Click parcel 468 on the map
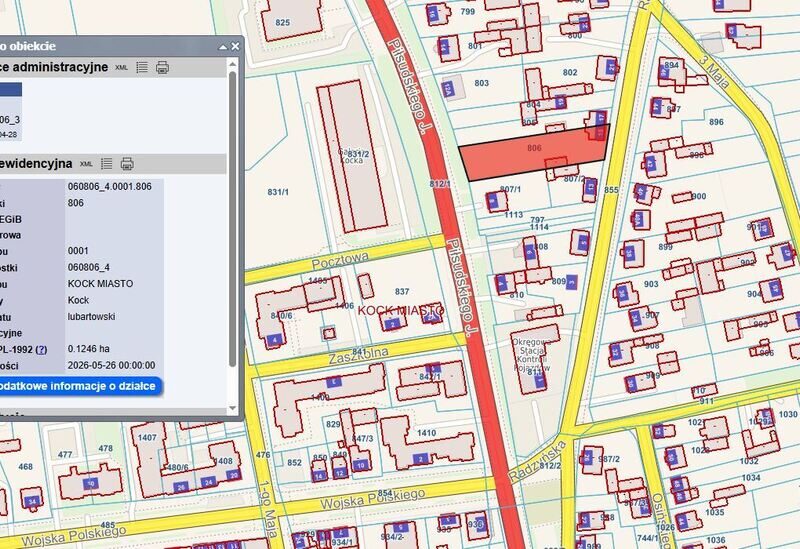800x549 pixels. point(26,466)
